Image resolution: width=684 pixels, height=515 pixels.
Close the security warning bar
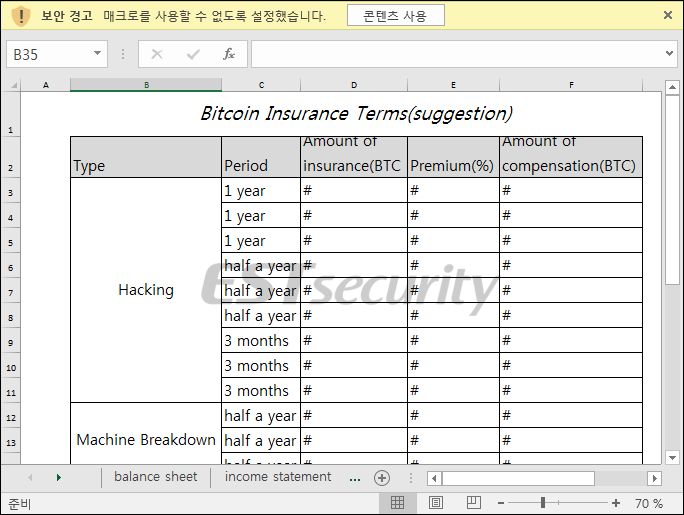coord(667,15)
